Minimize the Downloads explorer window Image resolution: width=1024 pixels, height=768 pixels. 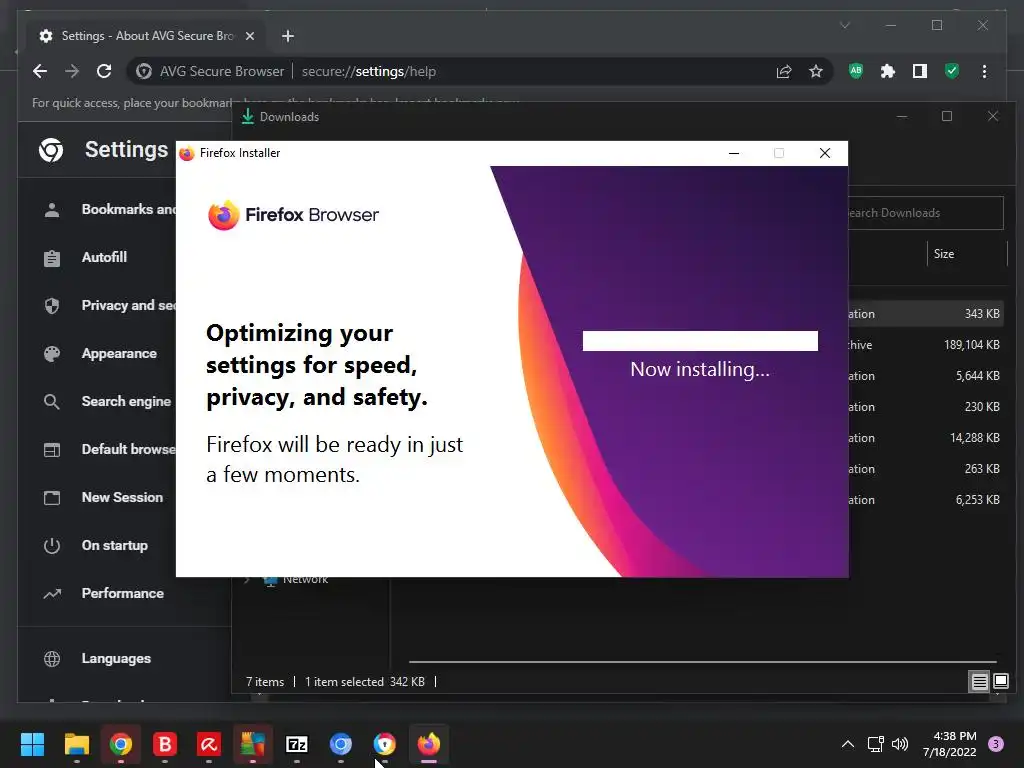[902, 116]
